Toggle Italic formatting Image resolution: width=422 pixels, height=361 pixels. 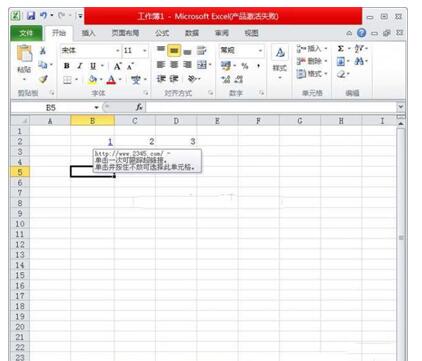(x=80, y=66)
